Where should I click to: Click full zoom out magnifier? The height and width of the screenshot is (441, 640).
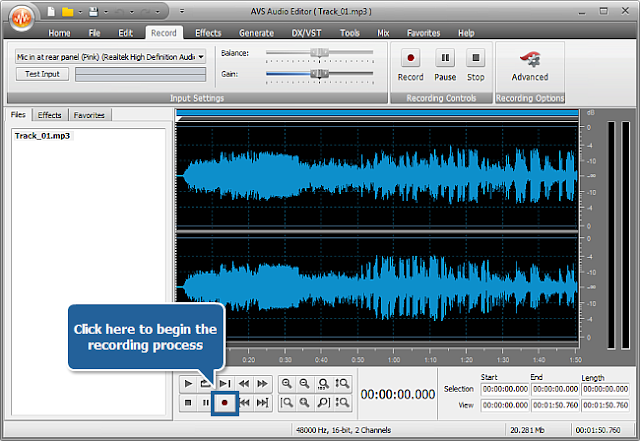click(x=304, y=403)
